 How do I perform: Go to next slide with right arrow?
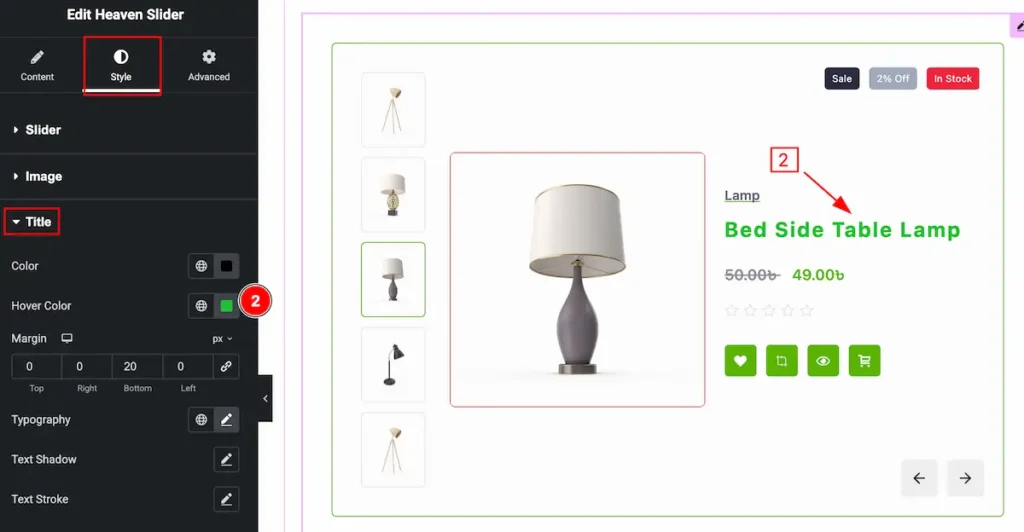click(965, 478)
